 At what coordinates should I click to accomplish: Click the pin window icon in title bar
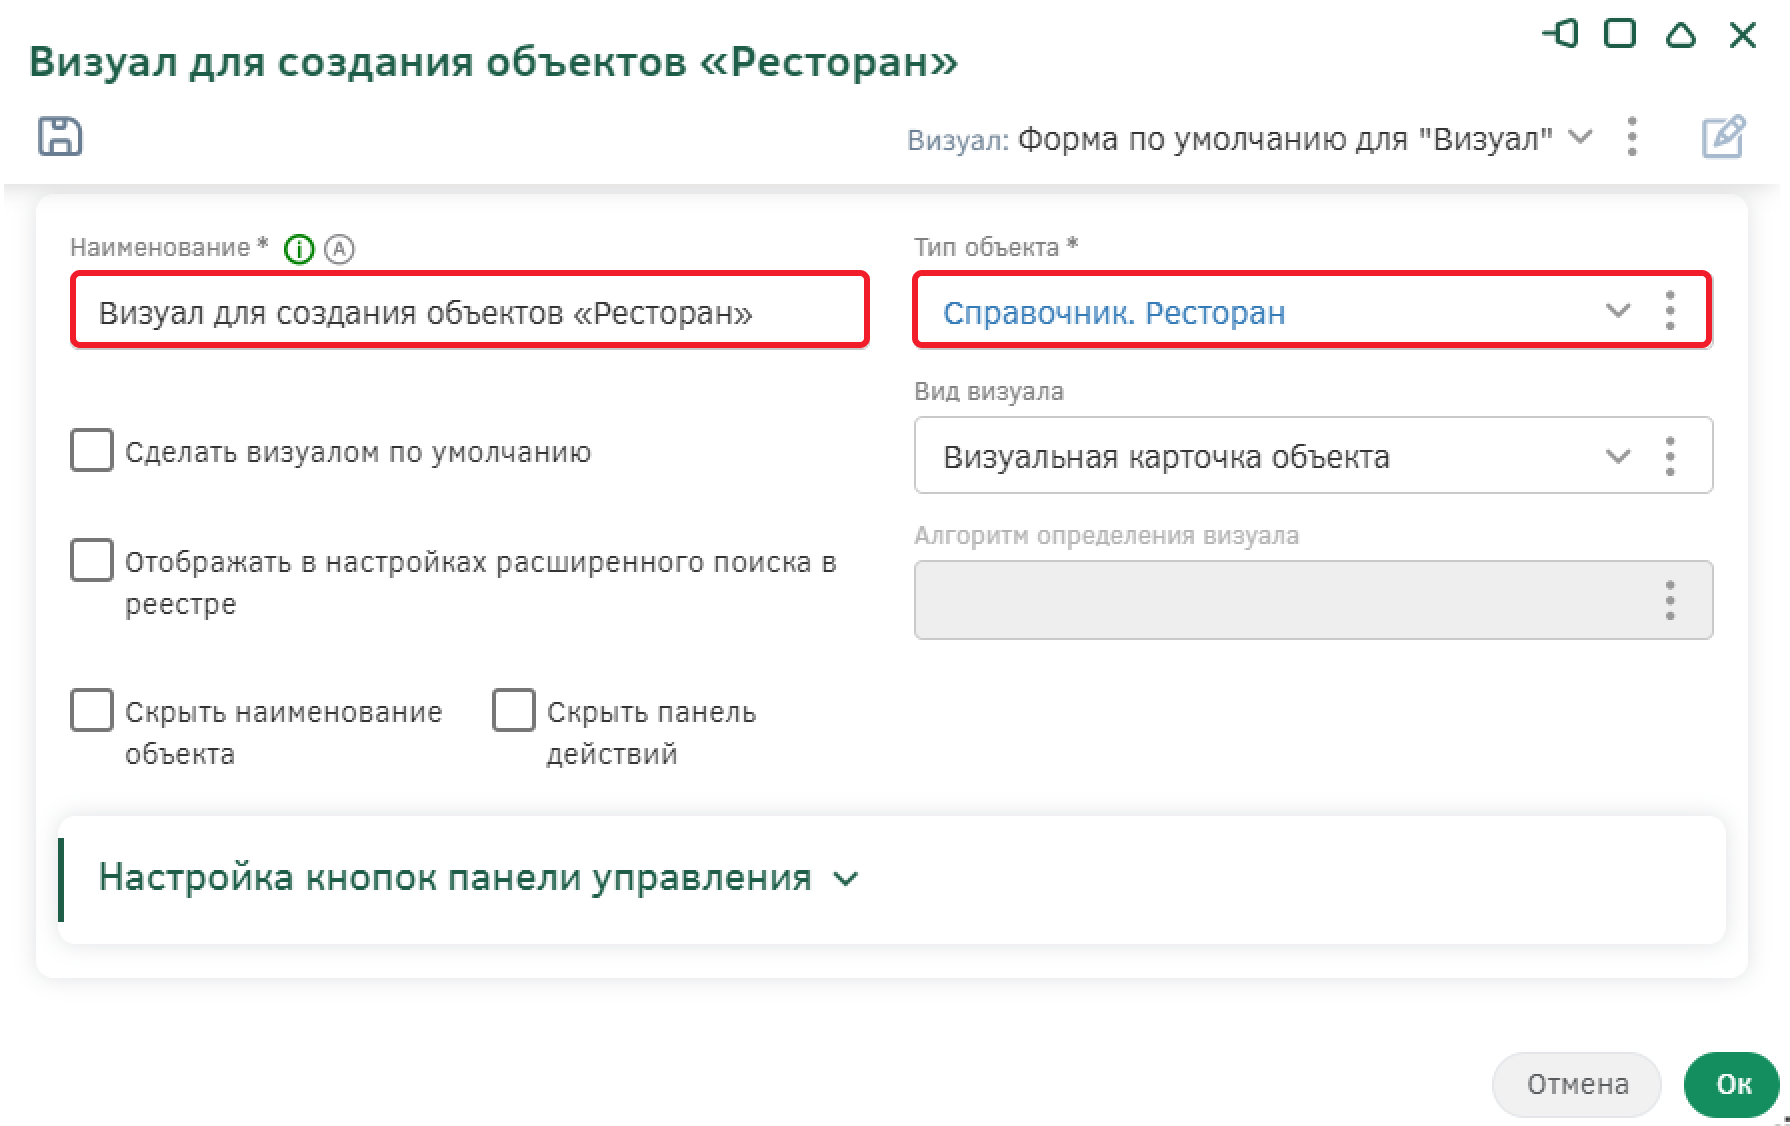(1560, 35)
